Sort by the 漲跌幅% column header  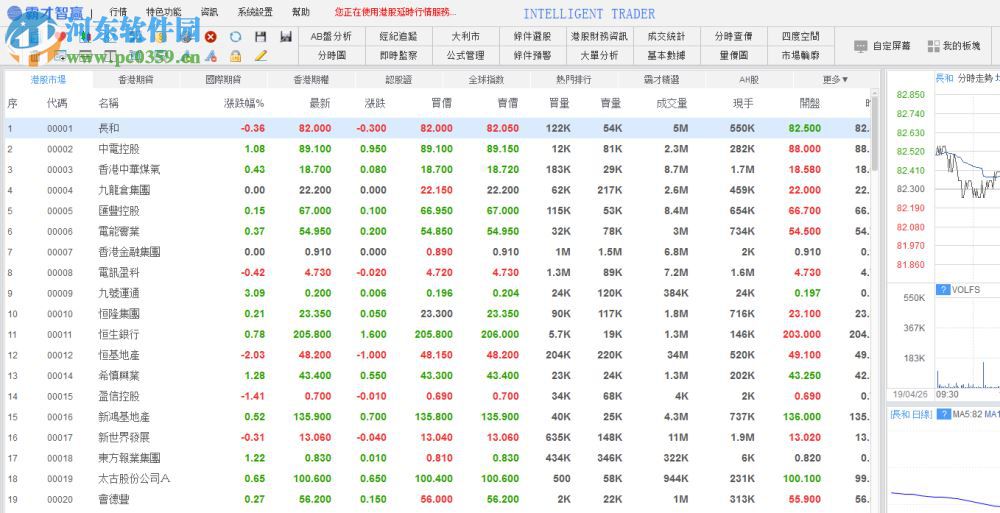coord(244,103)
